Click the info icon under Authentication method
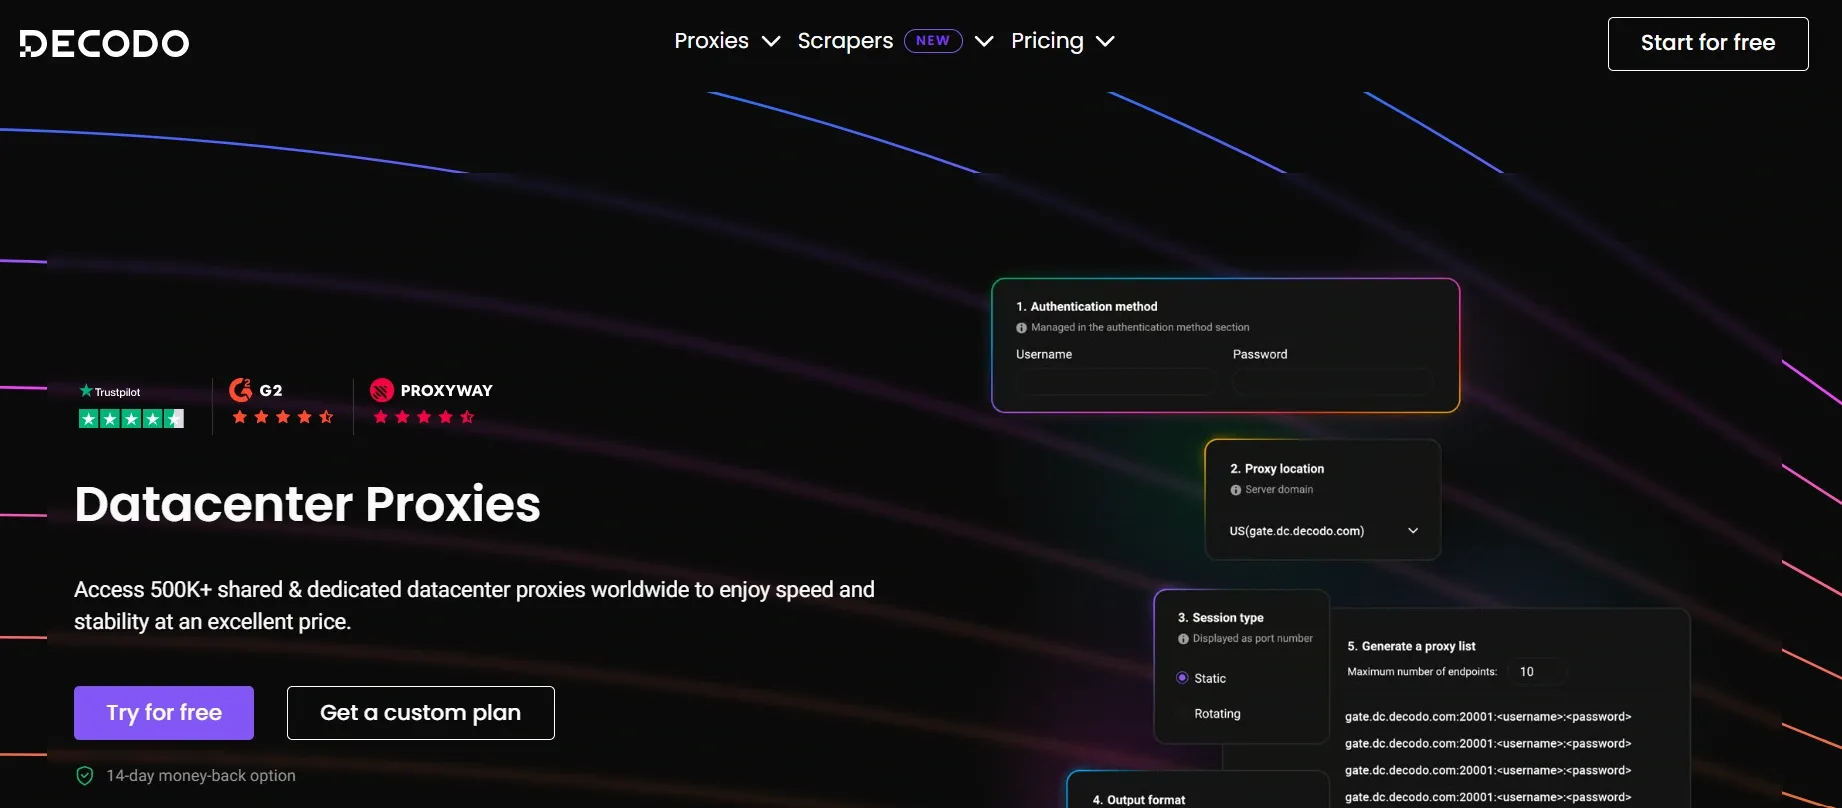 (1022, 328)
